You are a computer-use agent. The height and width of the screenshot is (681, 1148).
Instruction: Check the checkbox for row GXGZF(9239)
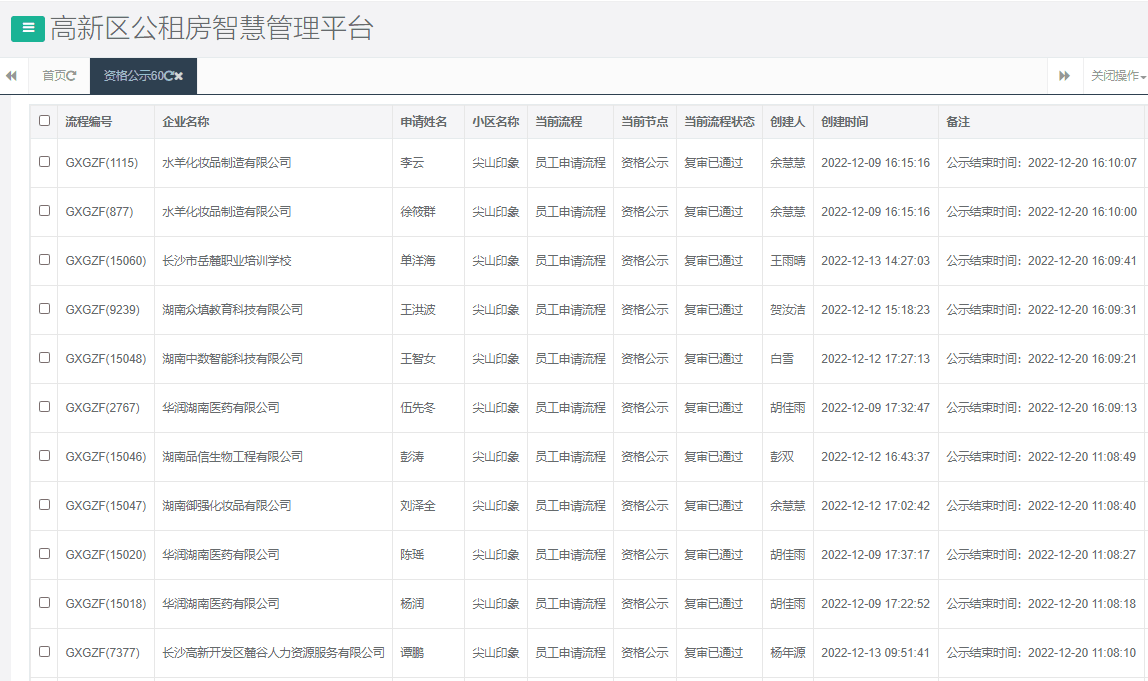click(43, 310)
